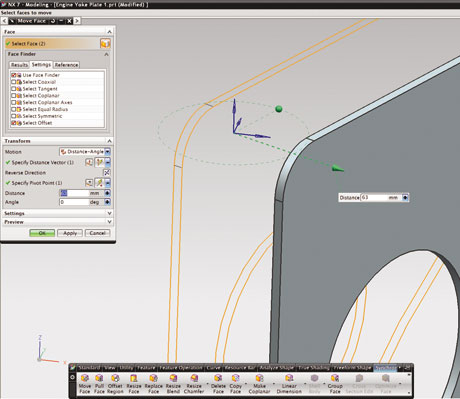Collapse the Face Finder group
This screenshot has height=399, width=460.
[106, 54]
